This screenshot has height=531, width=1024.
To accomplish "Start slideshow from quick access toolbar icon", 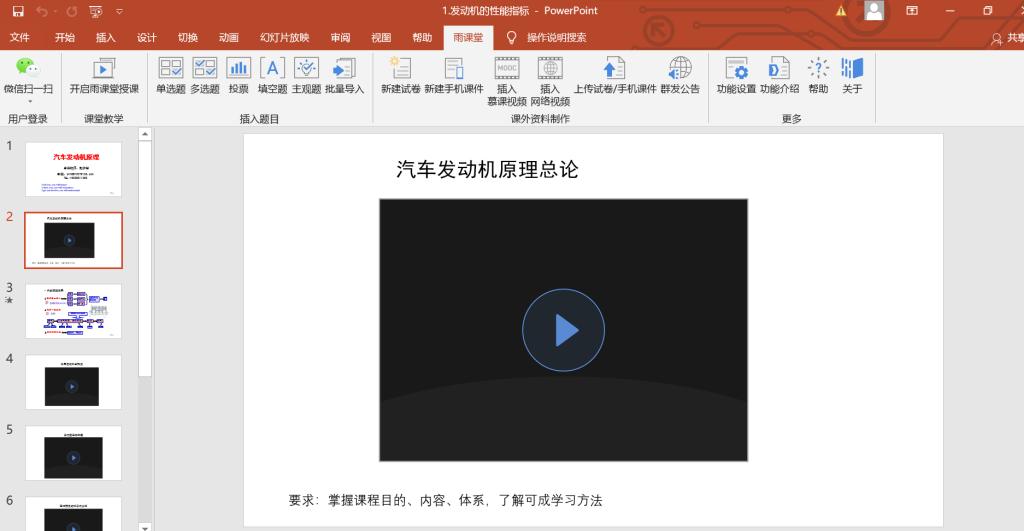I will (x=96, y=11).
